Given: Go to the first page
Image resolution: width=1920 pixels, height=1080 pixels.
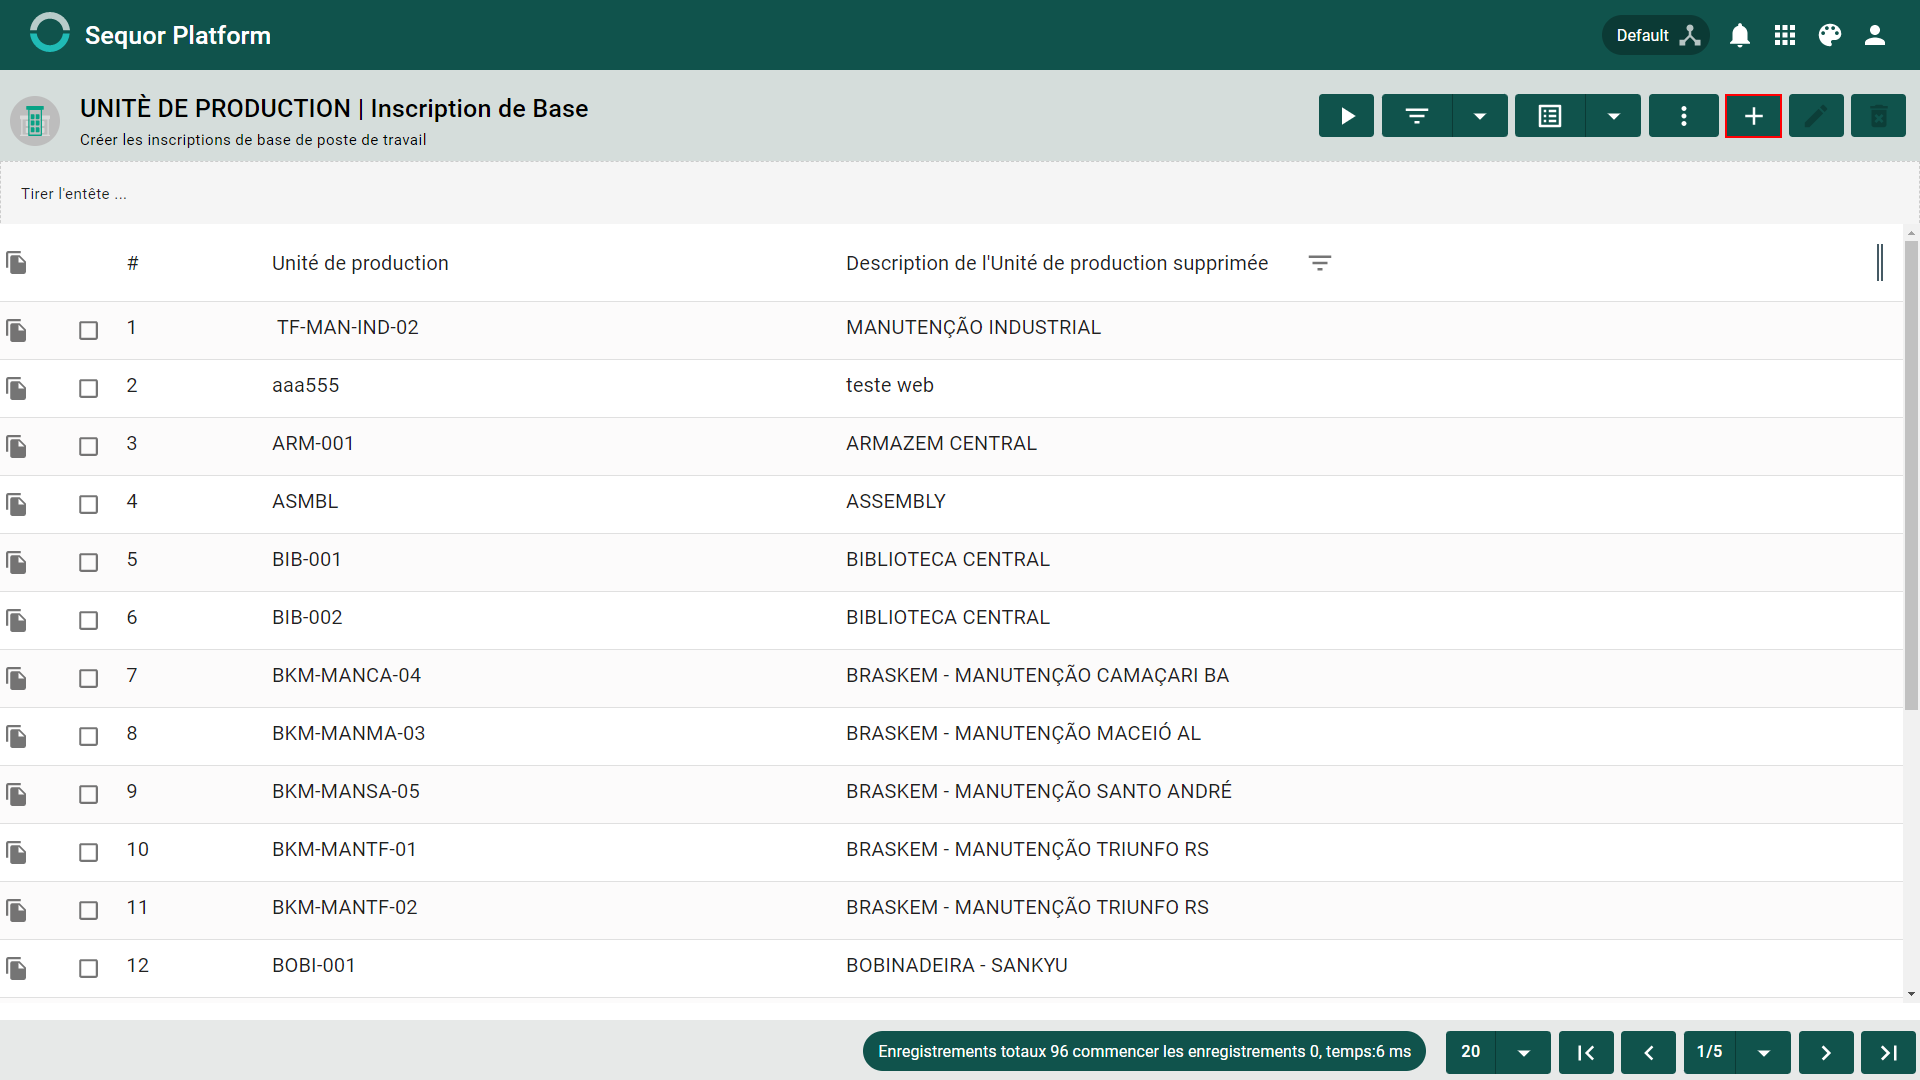Looking at the screenshot, I should [1586, 1052].
